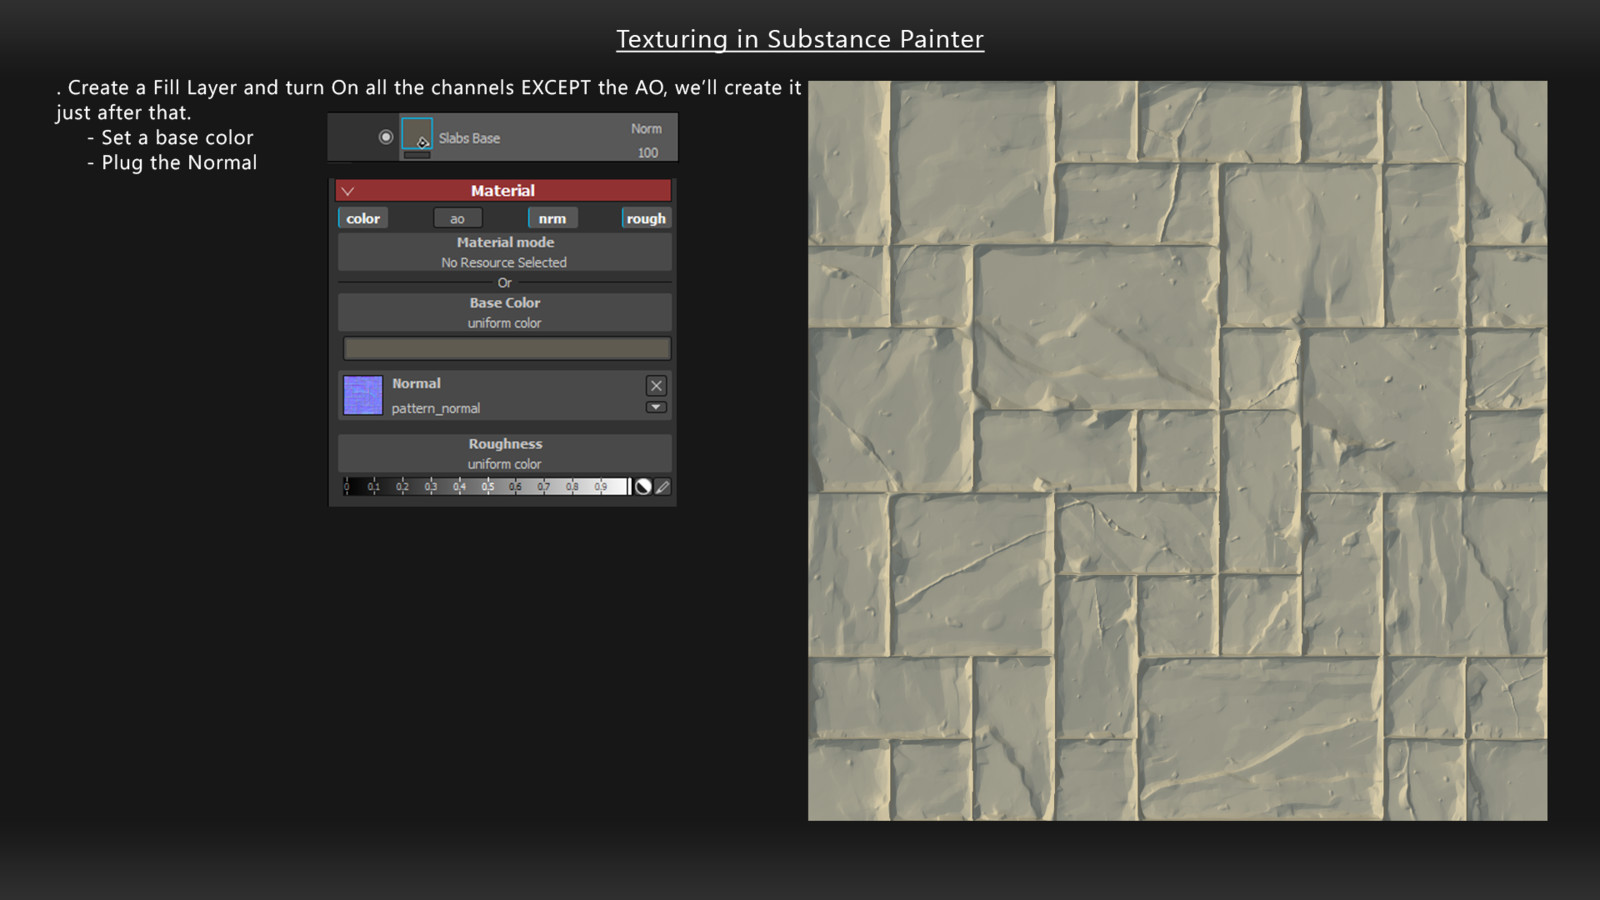Click the roughness grayscale circle icon
The width and height of the screenshot is (1600, 900).
coord(643,486)
